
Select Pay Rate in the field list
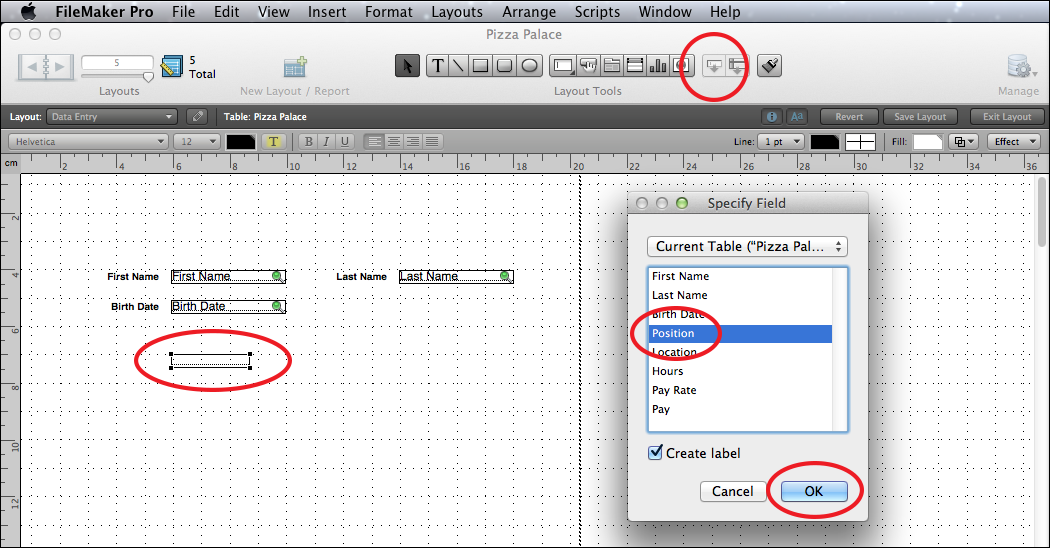click(x=740, y=390)
